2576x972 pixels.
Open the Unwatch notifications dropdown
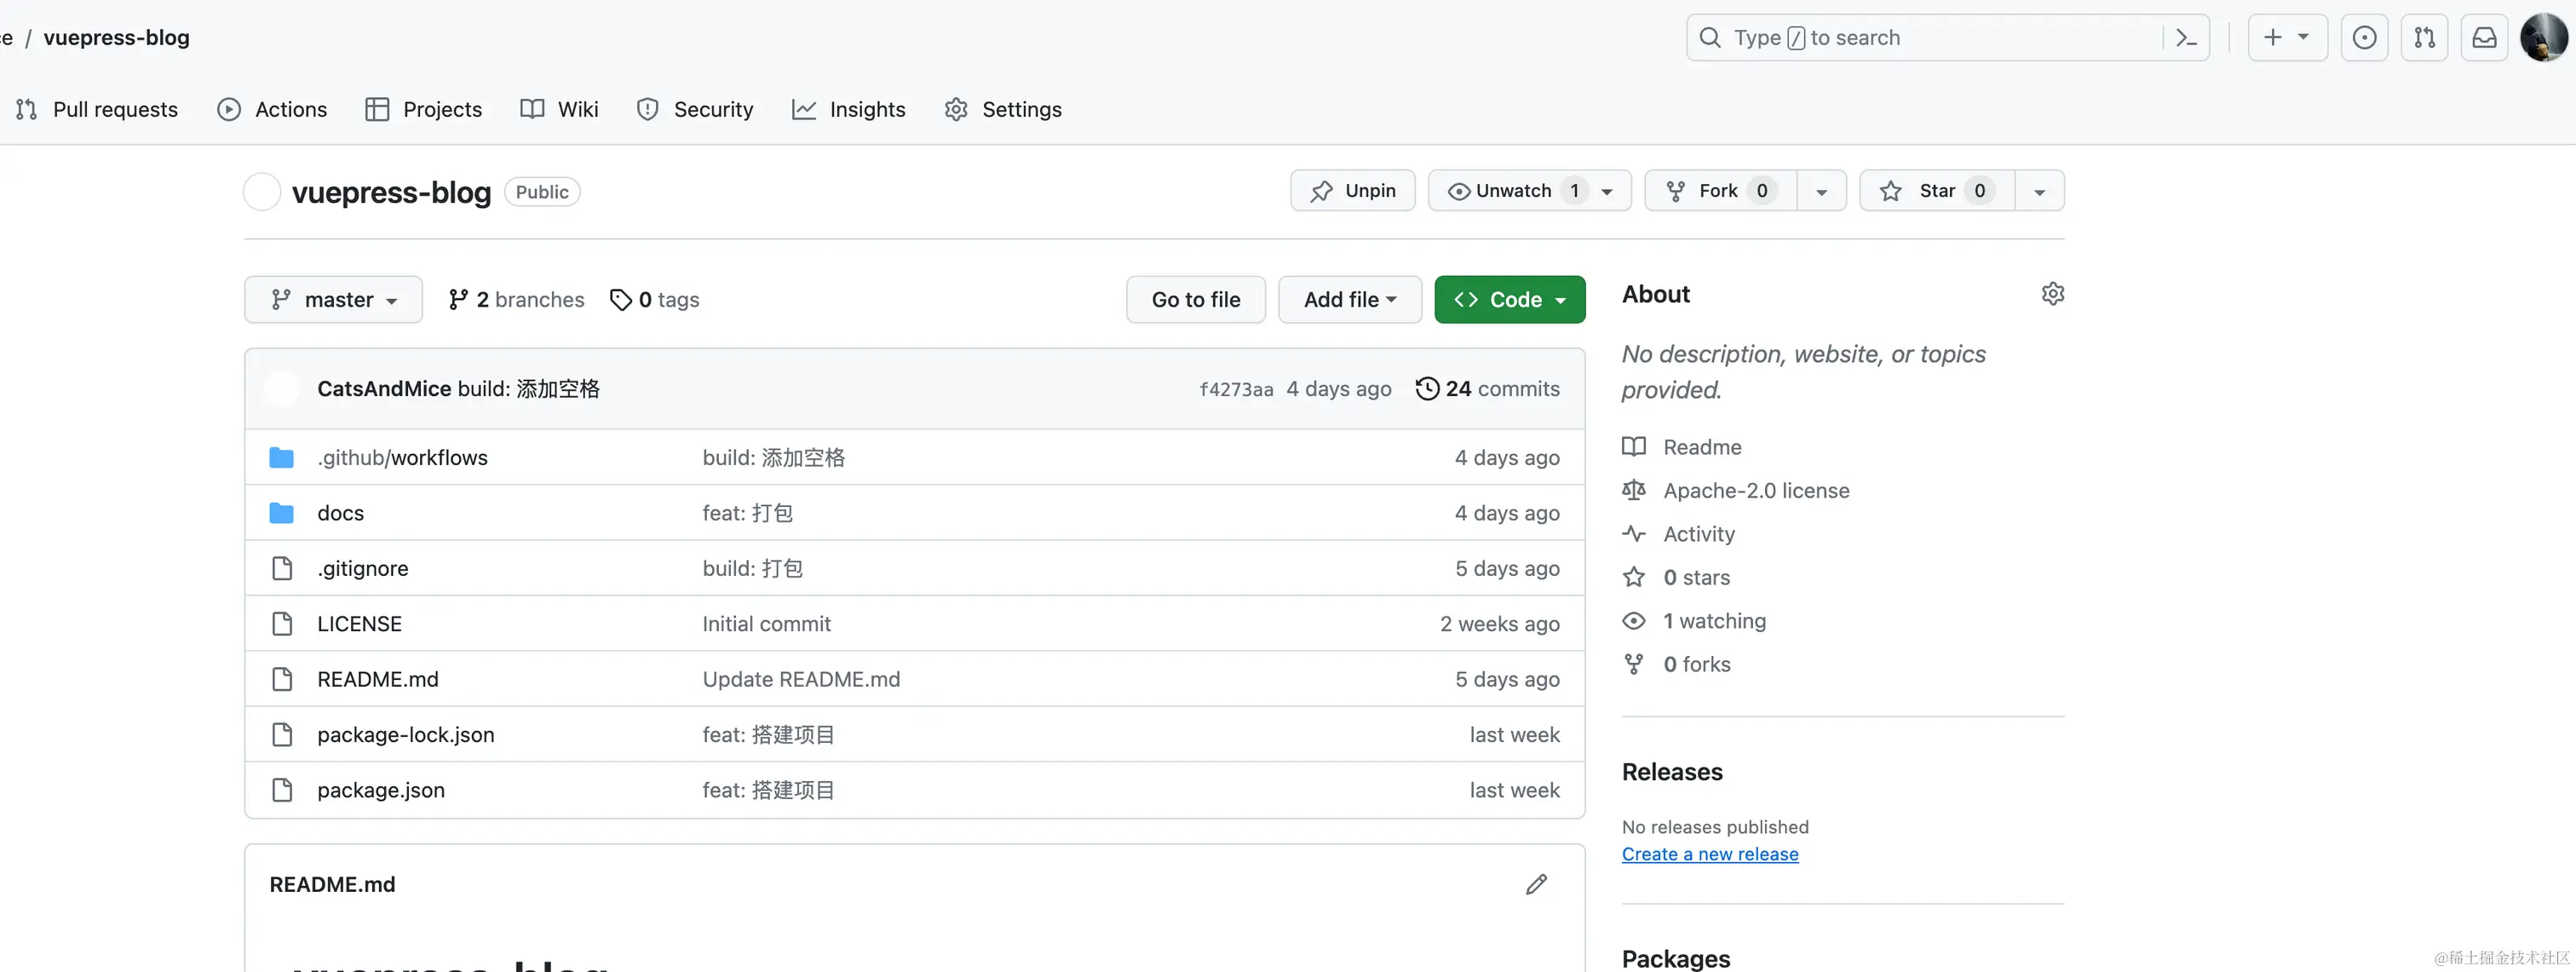[x=1529, y=191]
